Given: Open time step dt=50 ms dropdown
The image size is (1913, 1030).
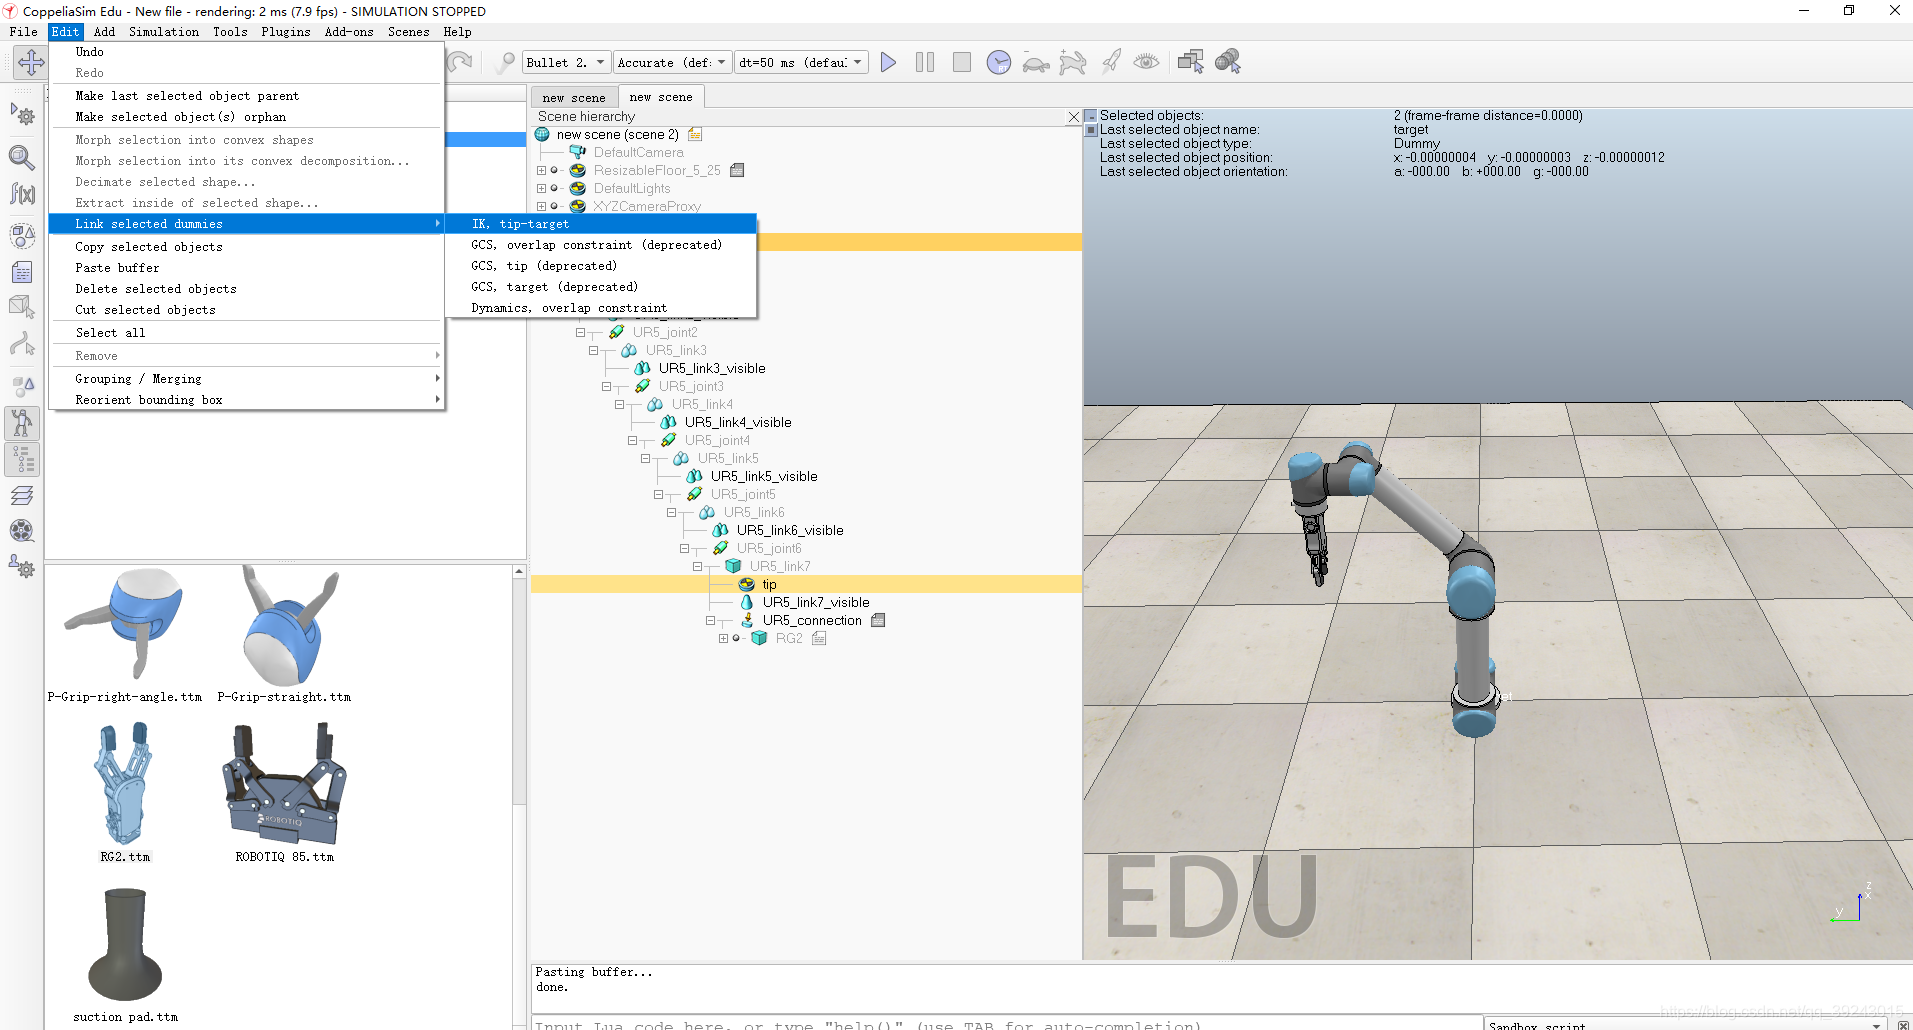Looking at the screenshot, I should [x=801, y=62].
